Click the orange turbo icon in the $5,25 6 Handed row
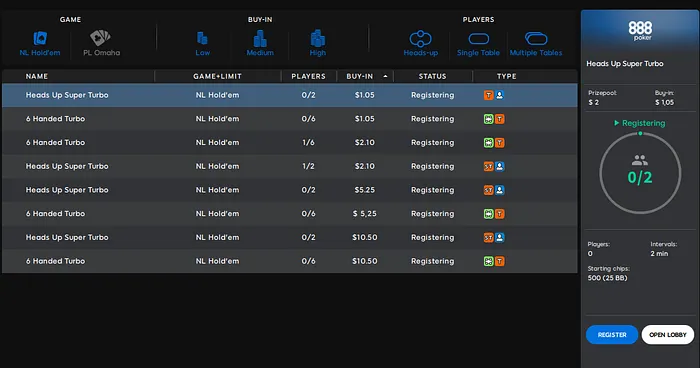The height and width of the screenshot is (368, 700). (500, 214)
